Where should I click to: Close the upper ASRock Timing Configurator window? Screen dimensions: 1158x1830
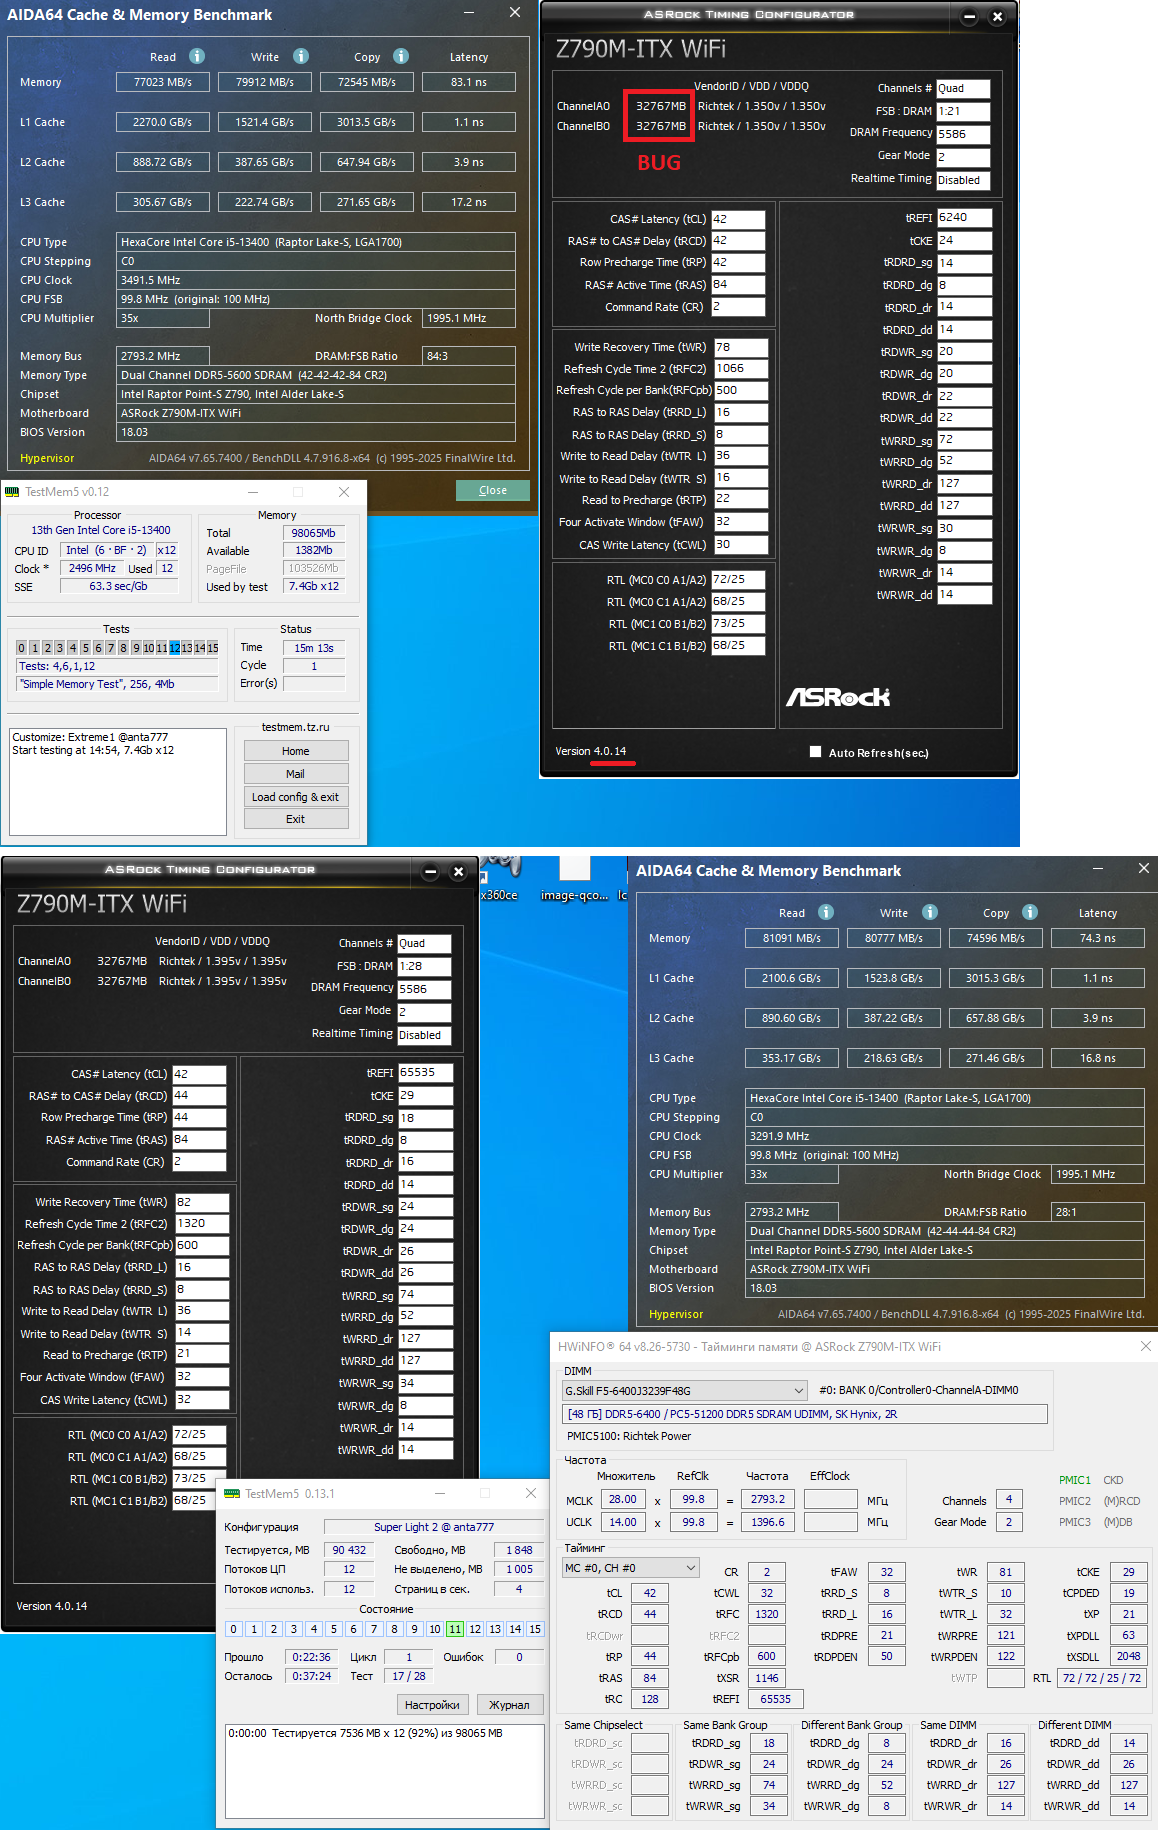click(997, 16)
